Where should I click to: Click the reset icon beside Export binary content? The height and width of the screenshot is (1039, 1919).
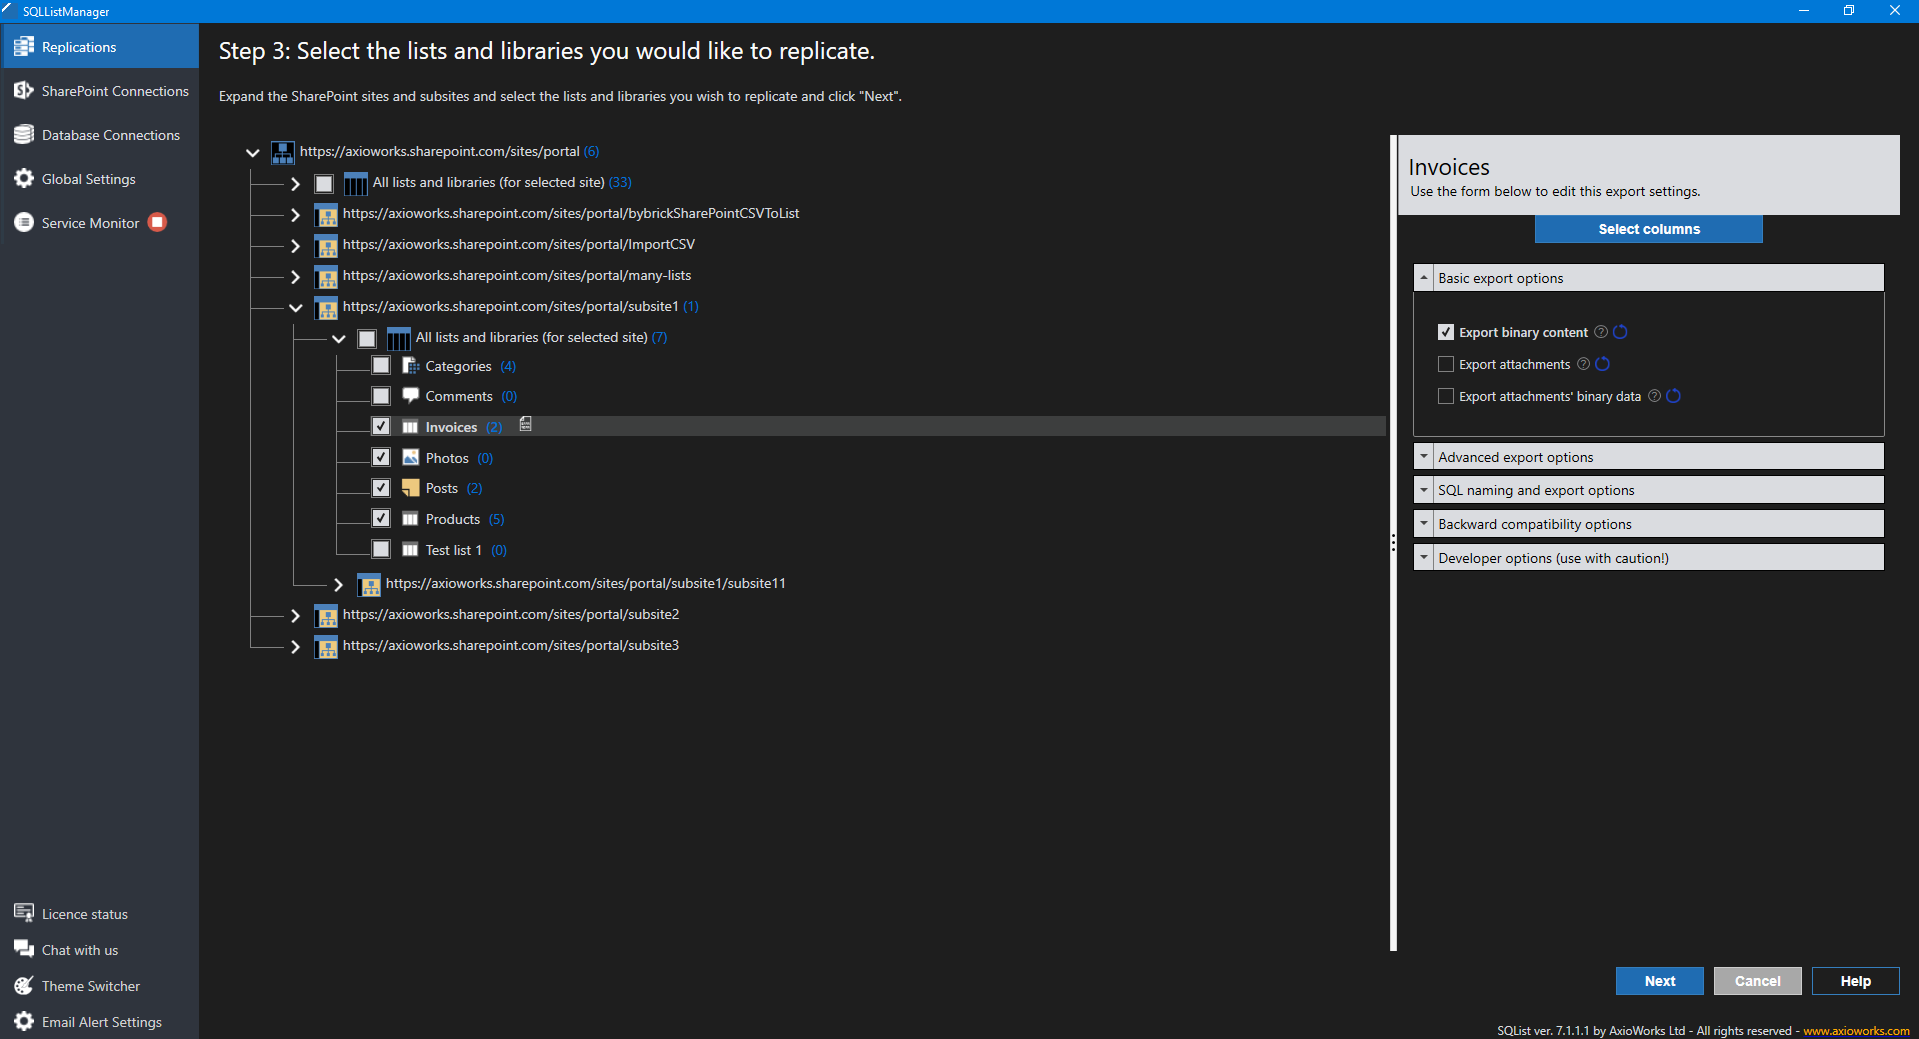point(1620,332)
